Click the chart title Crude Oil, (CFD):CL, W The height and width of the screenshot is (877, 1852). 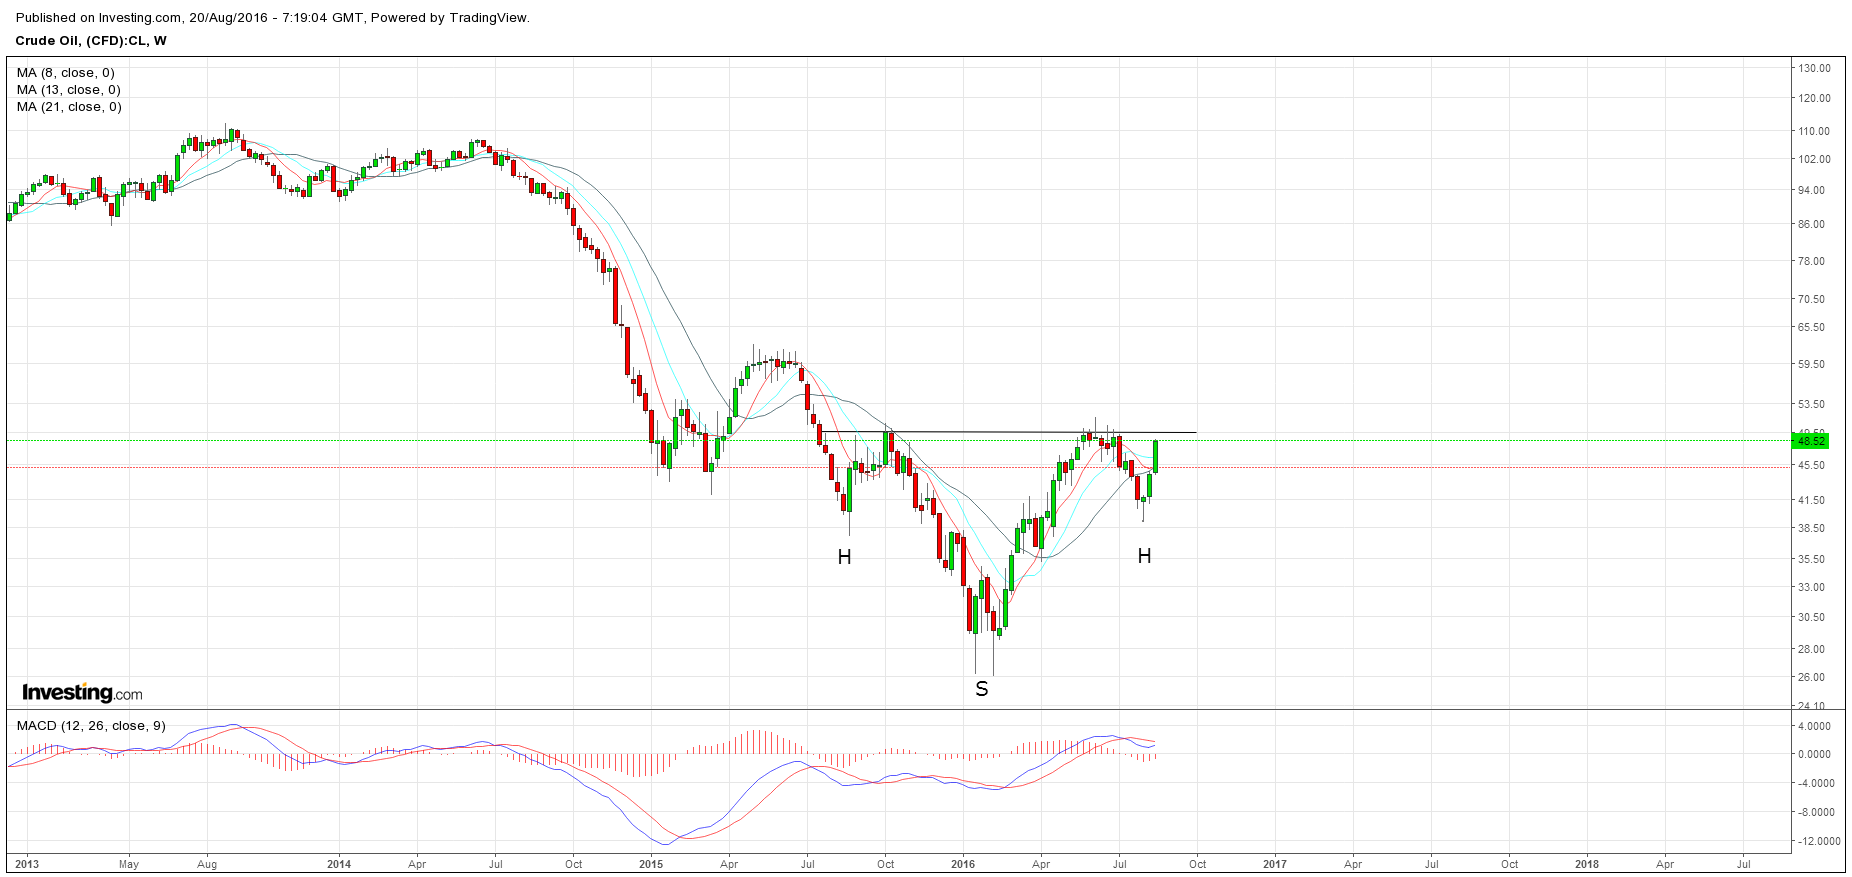[91, 41]
